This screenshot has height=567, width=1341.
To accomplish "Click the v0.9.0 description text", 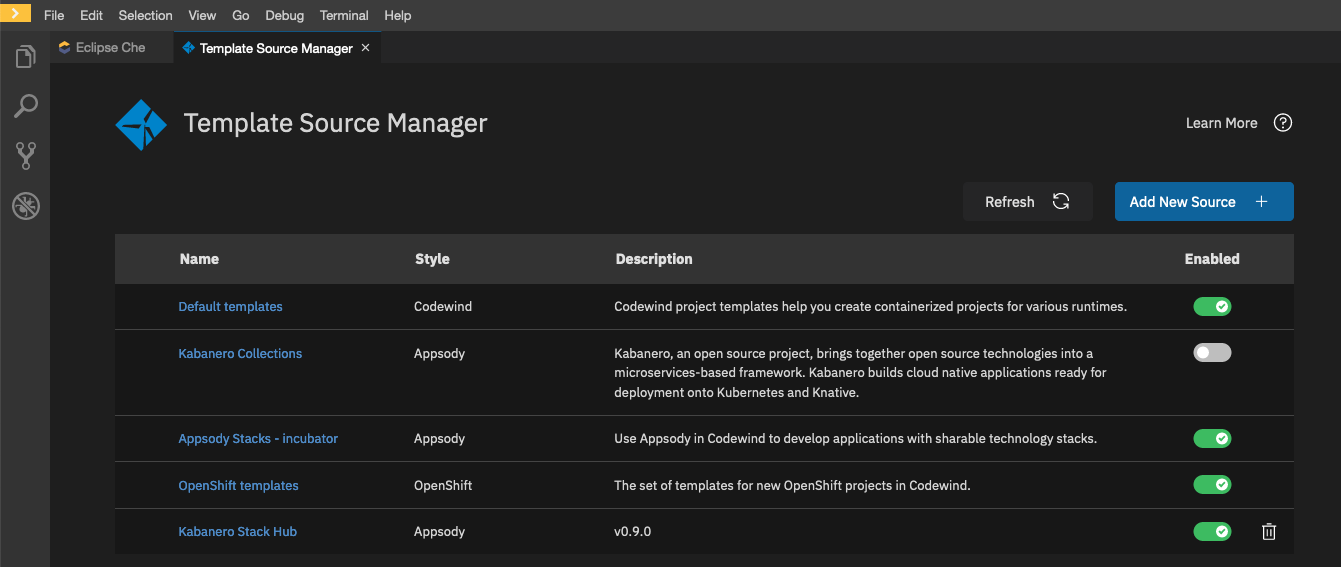I will 632,531.
